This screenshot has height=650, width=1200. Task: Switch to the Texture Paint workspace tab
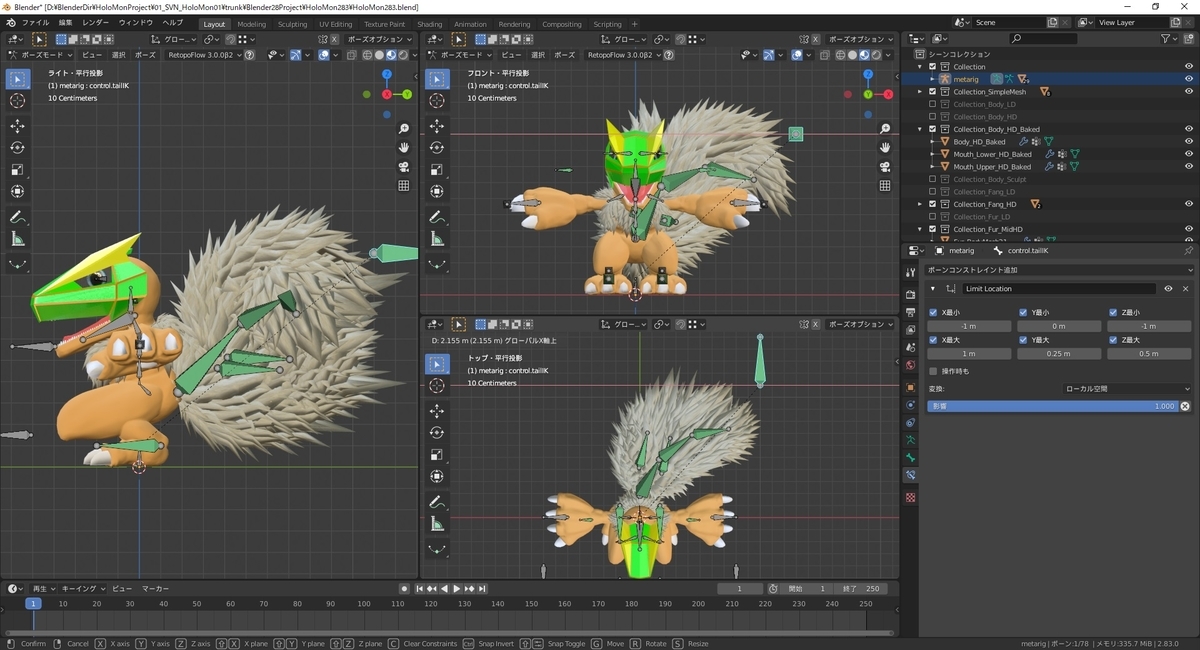coord(384,24)
